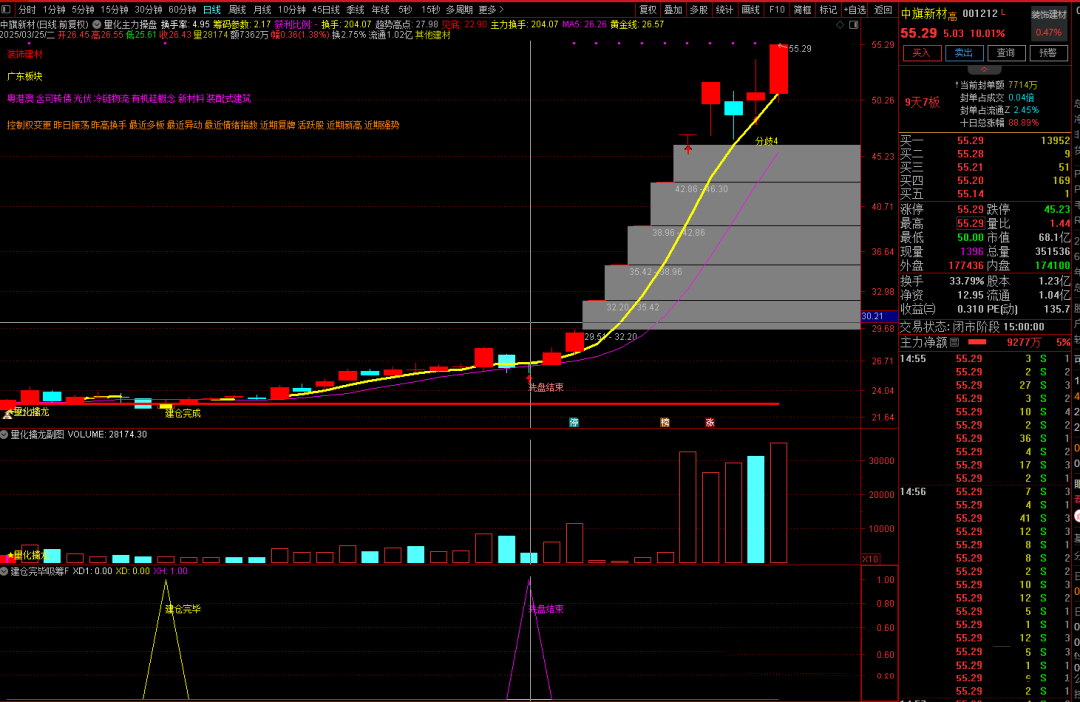
Task: Click the red arrow signal under candle
Action: point(688,147)
